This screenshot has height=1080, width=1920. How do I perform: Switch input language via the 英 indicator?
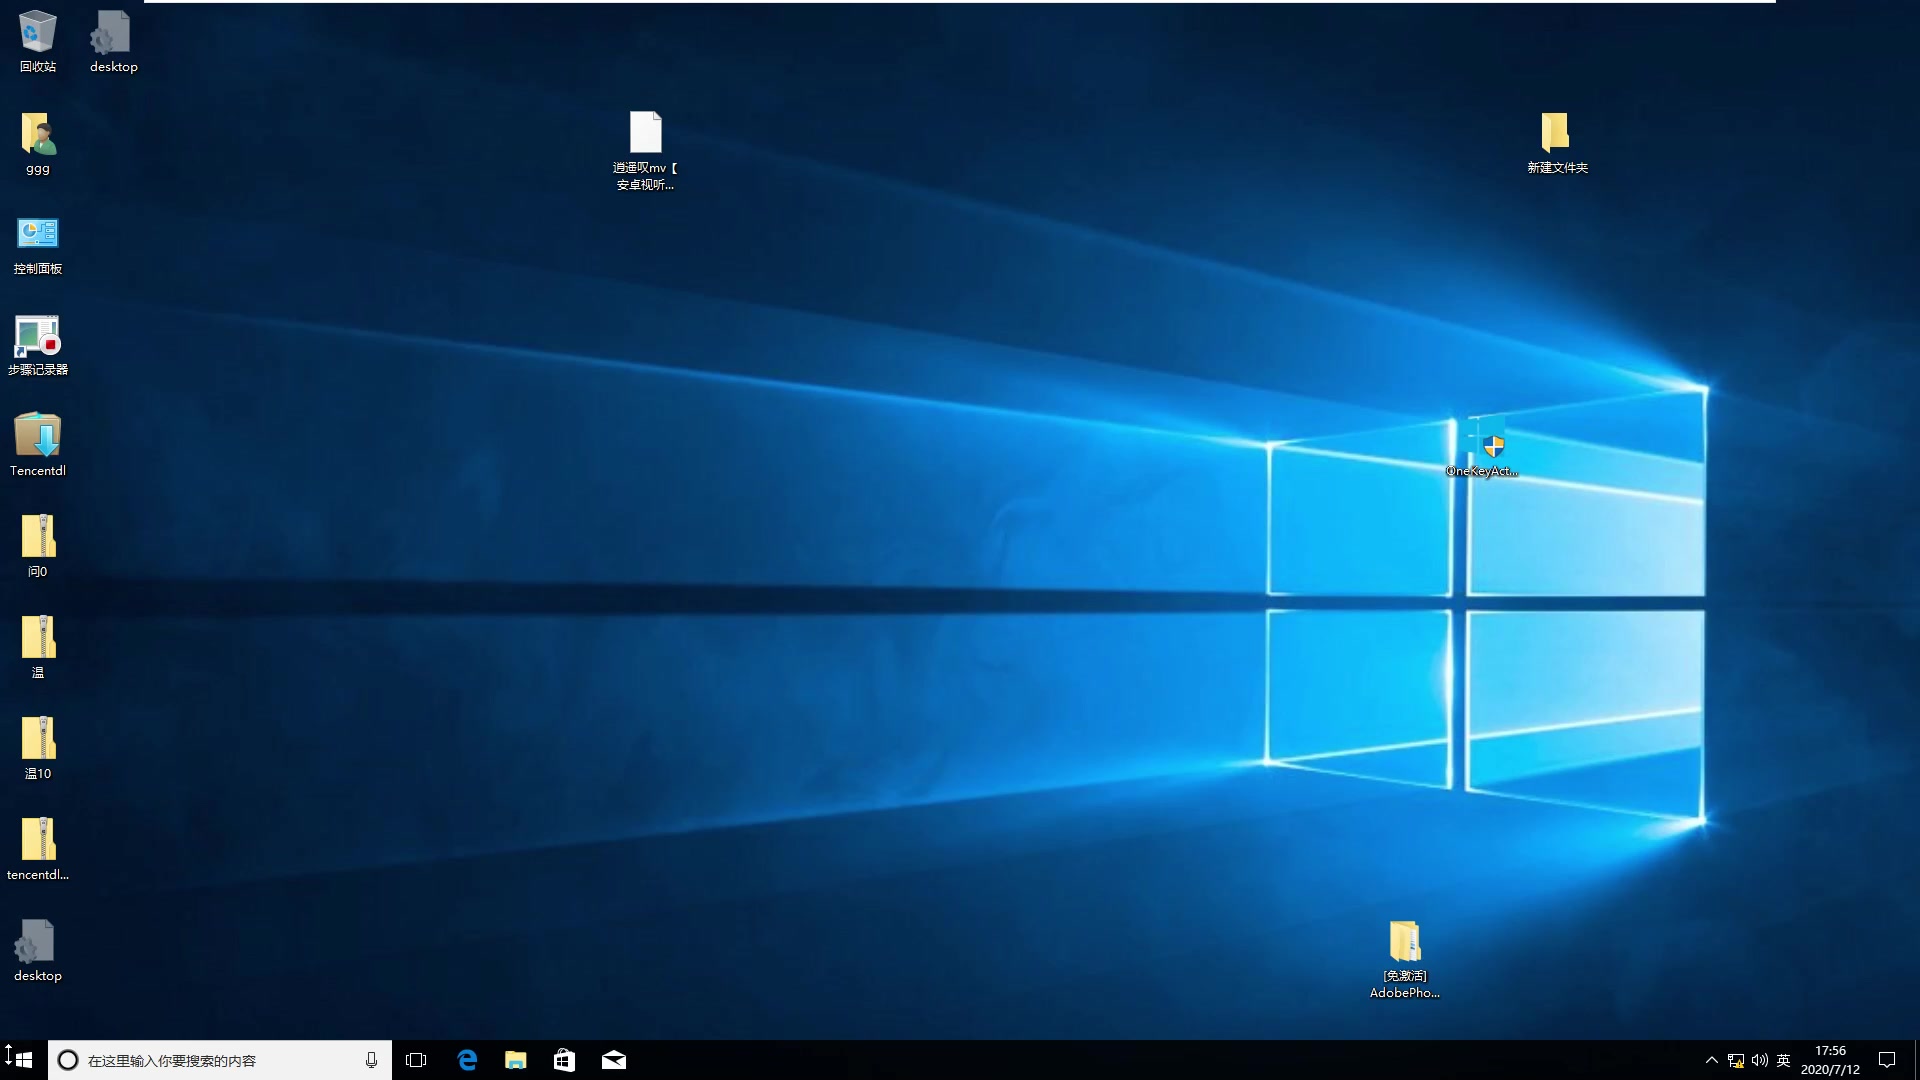point(1784,1060)
